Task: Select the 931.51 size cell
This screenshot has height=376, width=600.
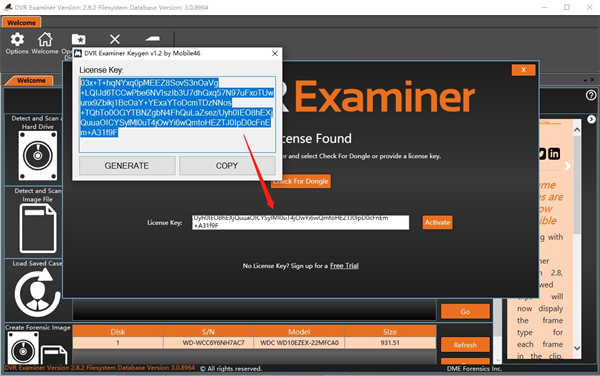Action: tap(390, 343)
